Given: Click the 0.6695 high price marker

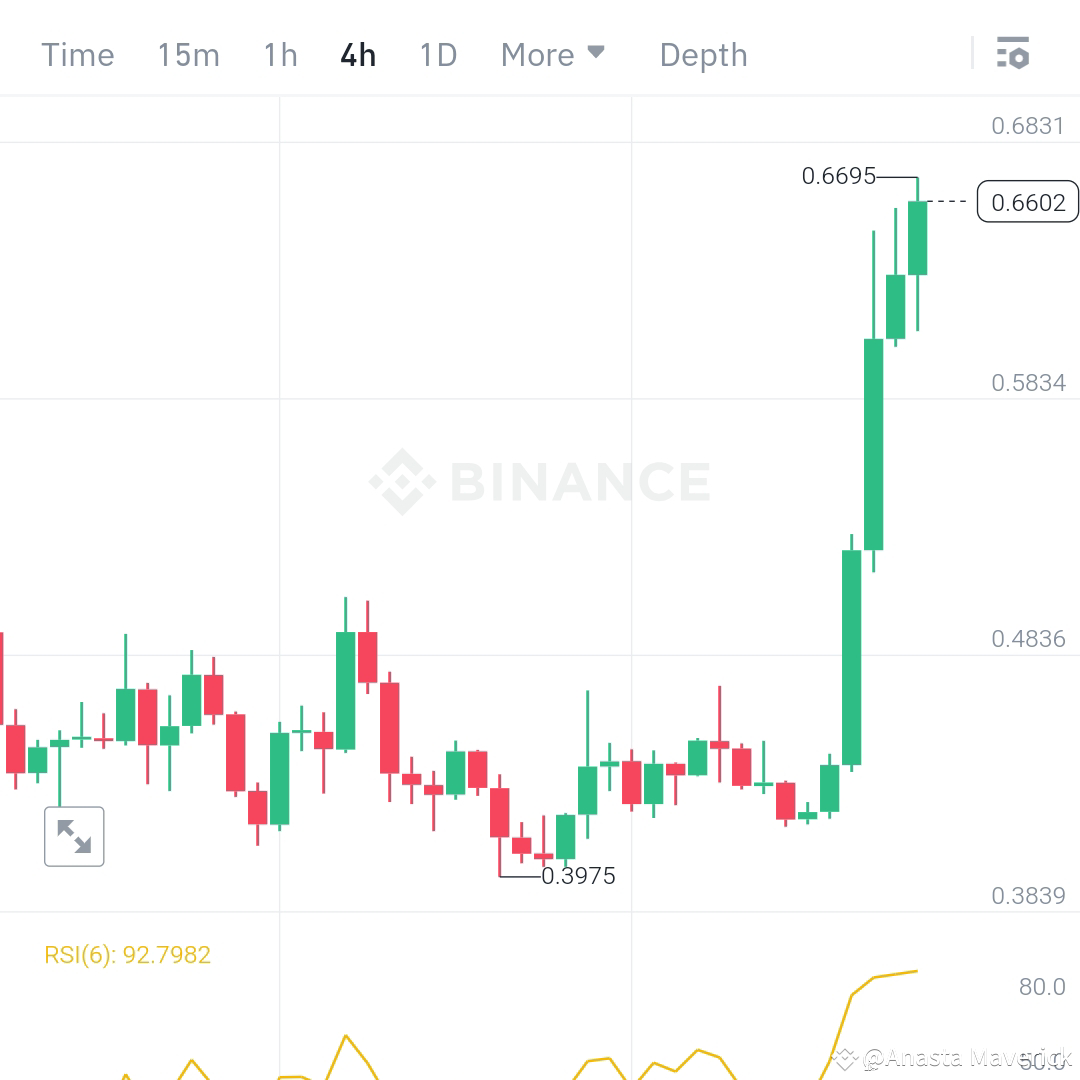Looking at the screenshot, I should pyautogui.click(x=838, y=176).
